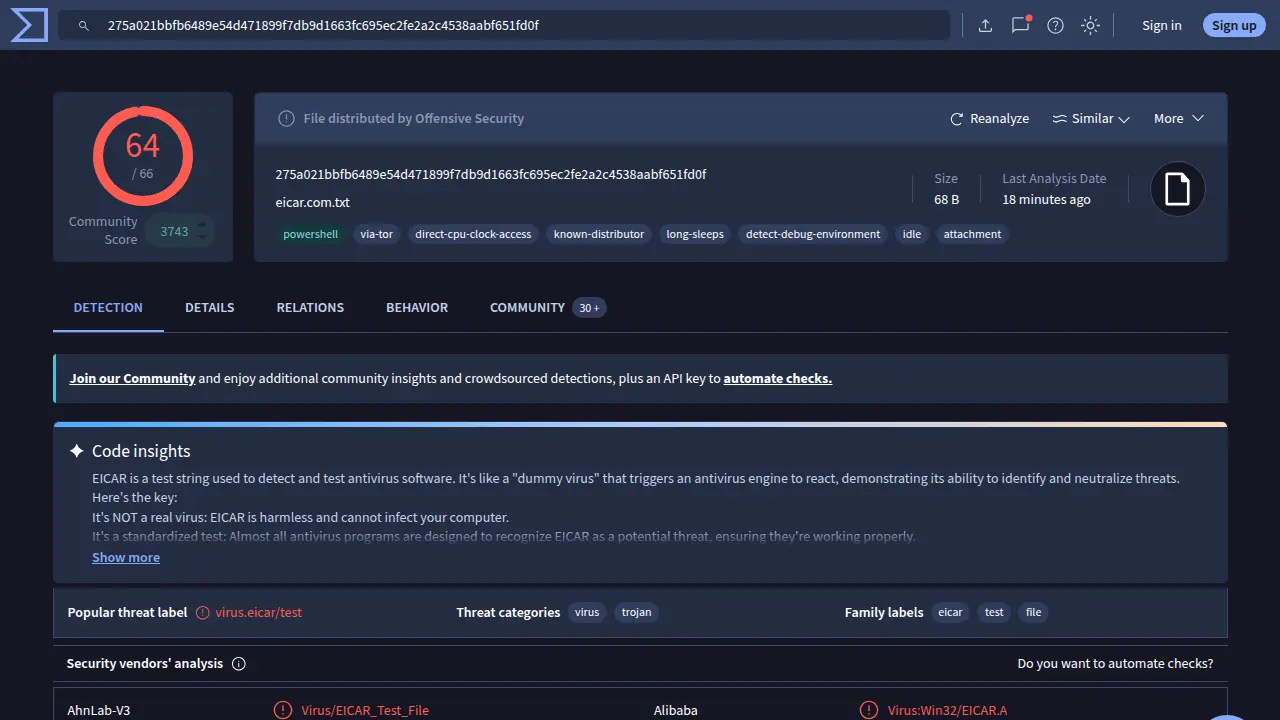Viewport: 1280px width, 720px height.
Task: Switch to the RELATIONS tab
Action: [x=310, y=308]
